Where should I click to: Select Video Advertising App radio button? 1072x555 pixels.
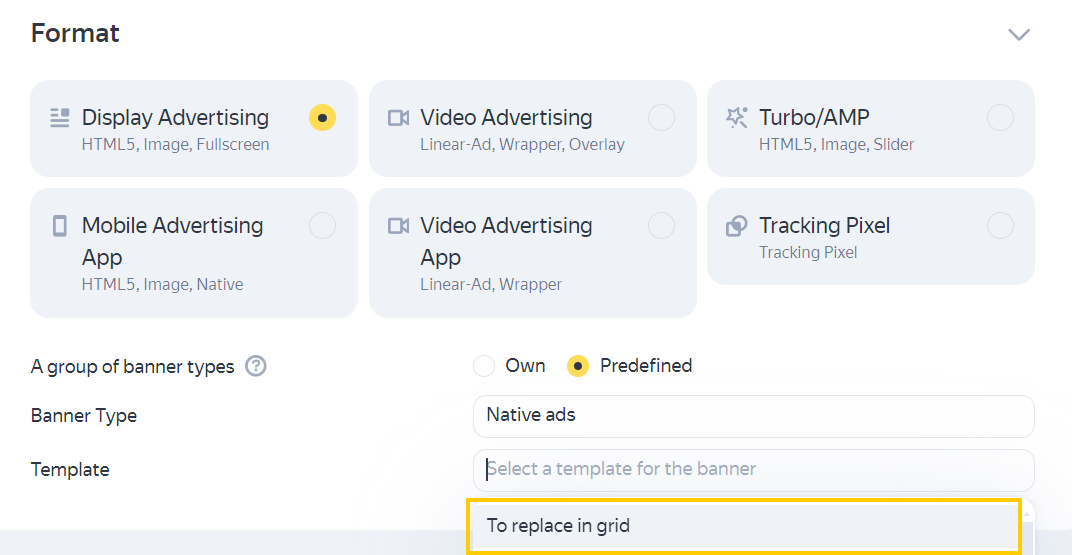tap(661, 226)
